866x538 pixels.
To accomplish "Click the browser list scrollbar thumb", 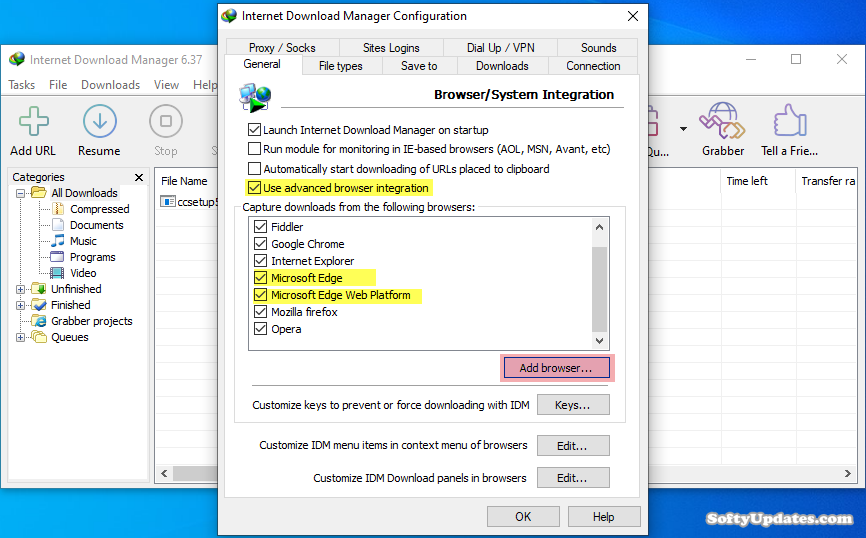I will pos(599,289).
